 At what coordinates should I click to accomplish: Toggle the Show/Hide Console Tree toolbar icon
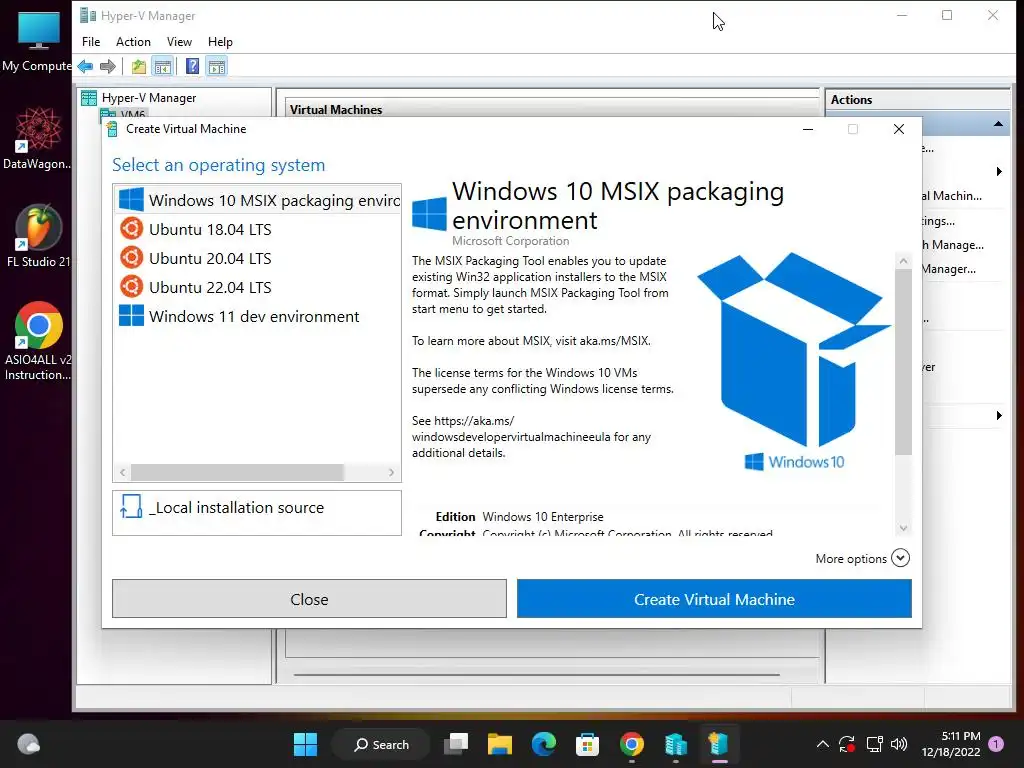point(163,67)
